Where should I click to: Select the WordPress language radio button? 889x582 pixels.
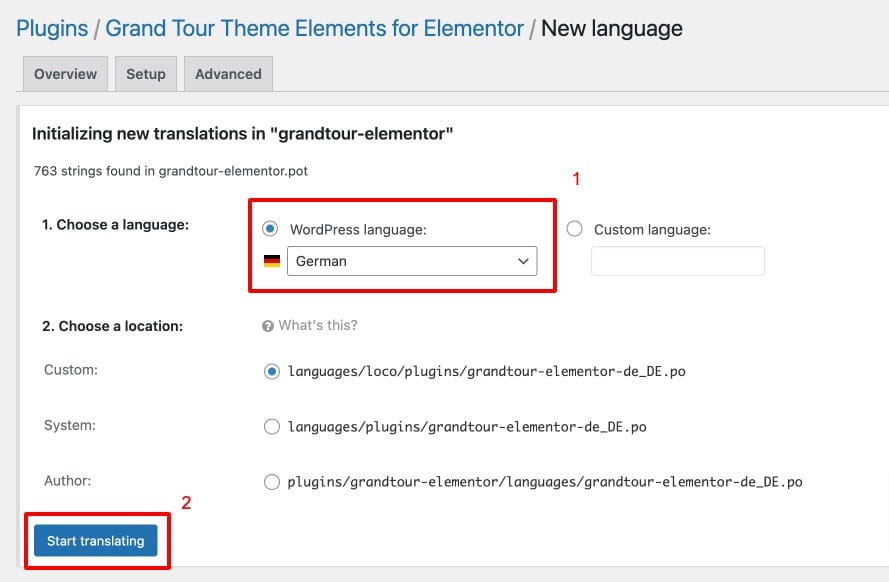click(x=270, y=228)
